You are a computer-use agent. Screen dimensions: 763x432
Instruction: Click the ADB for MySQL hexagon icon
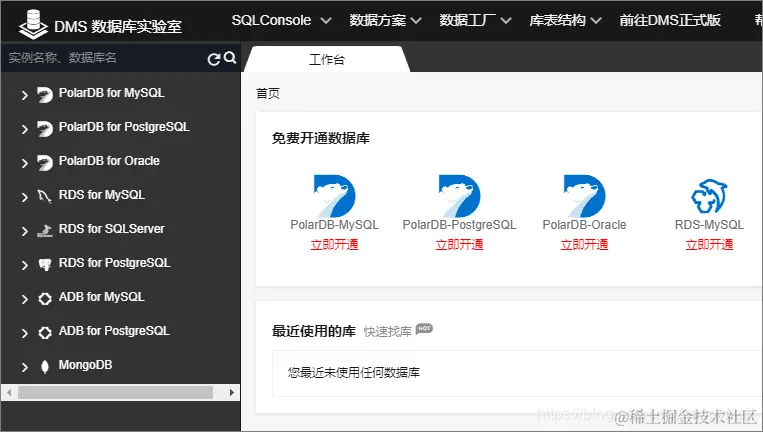[45, 299]
